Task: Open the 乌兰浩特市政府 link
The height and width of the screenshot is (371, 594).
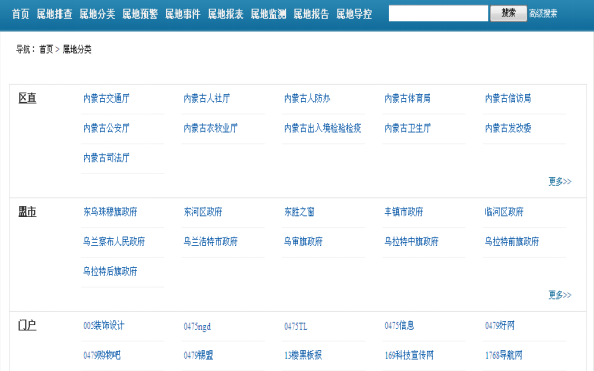Action: point(211,241)
